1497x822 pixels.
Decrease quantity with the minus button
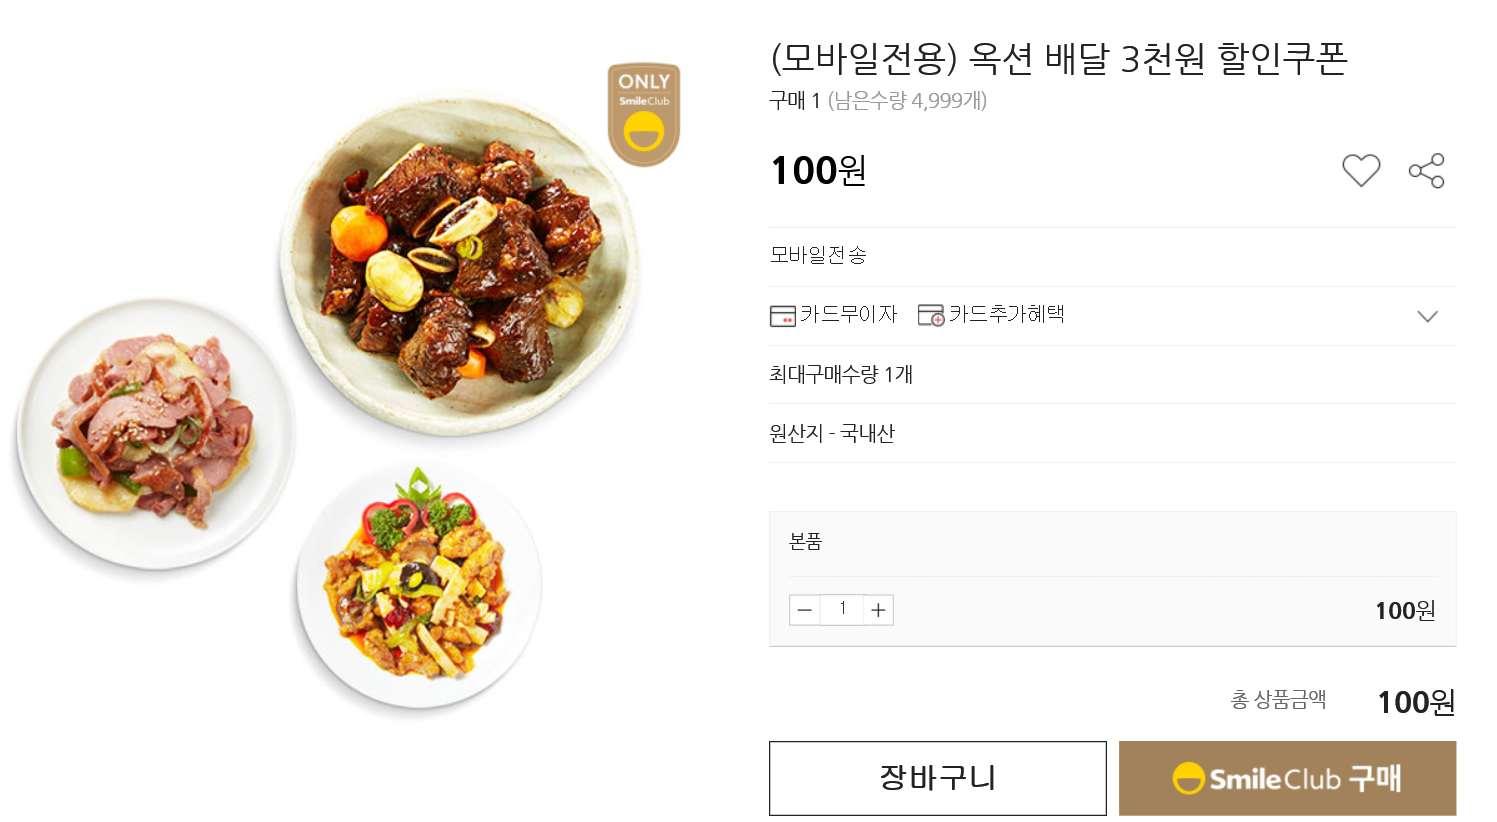pos(805,610)
